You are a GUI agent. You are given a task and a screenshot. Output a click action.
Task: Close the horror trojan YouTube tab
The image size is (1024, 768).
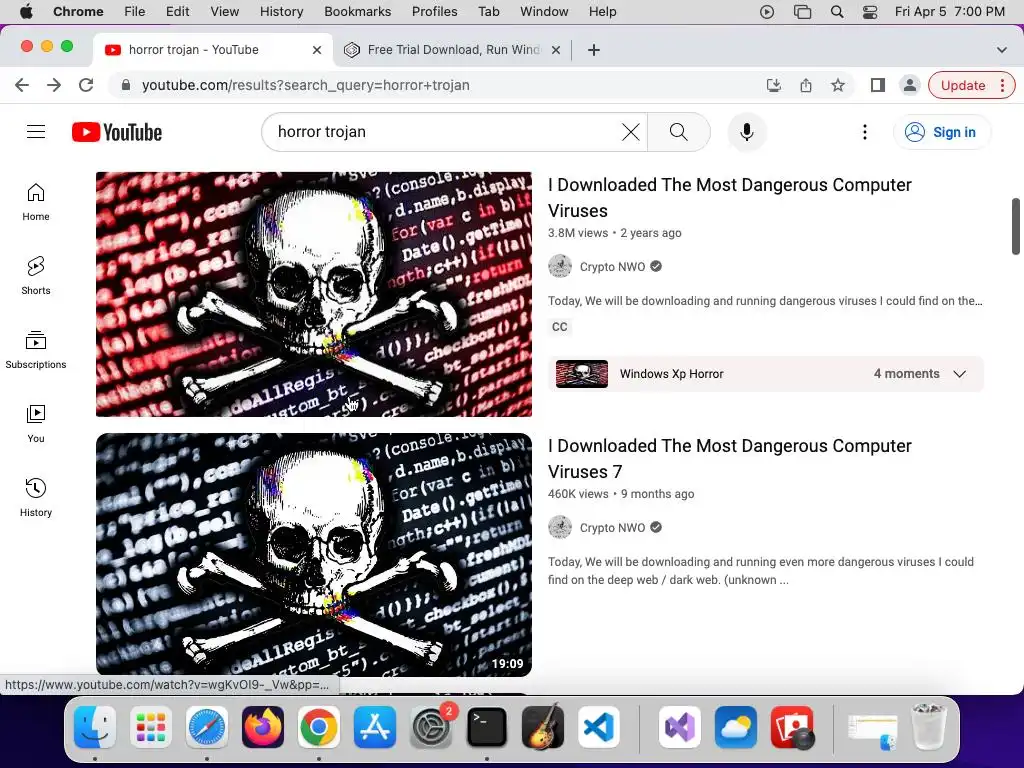pyautogui.click(x=317, y=50)
